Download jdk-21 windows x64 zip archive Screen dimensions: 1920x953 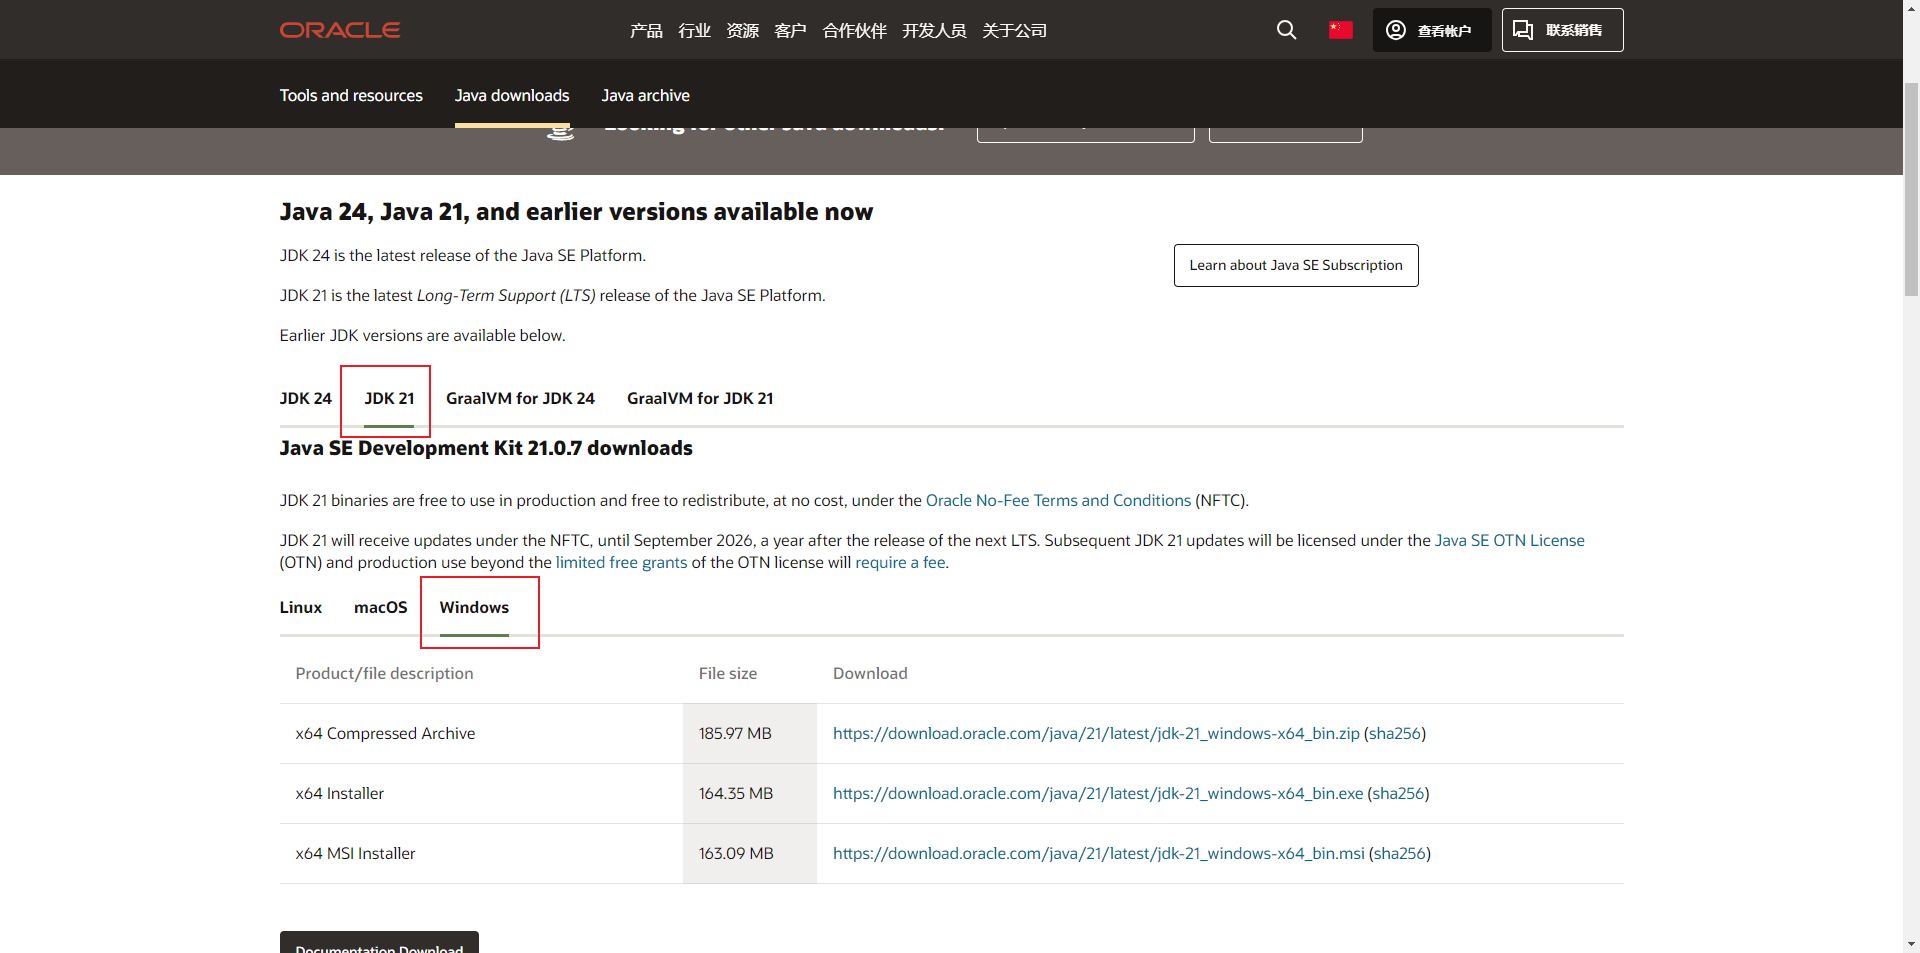pos(1095,733)
